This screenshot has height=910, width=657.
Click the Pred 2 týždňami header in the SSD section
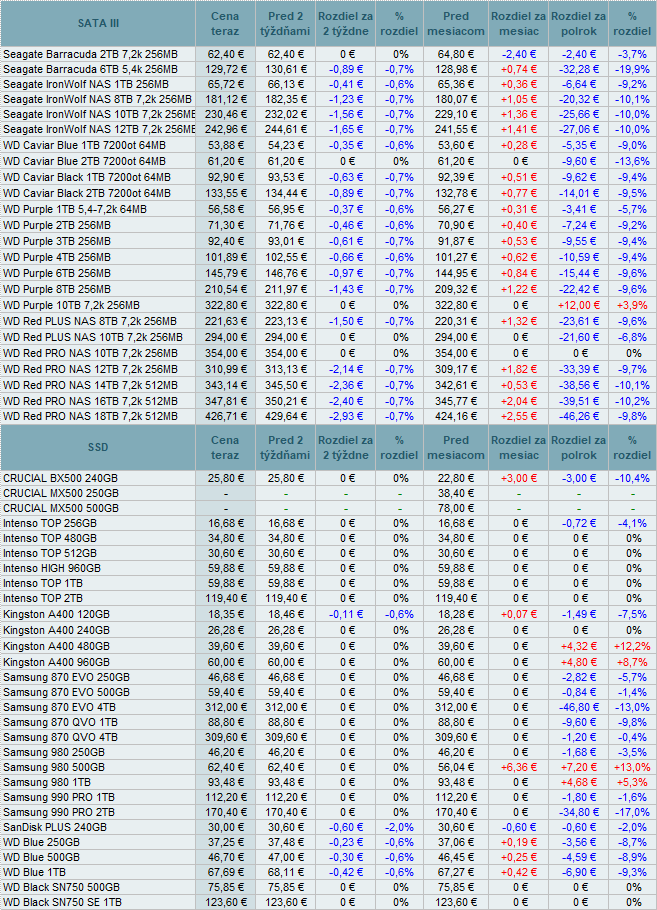tap(285, 447)
